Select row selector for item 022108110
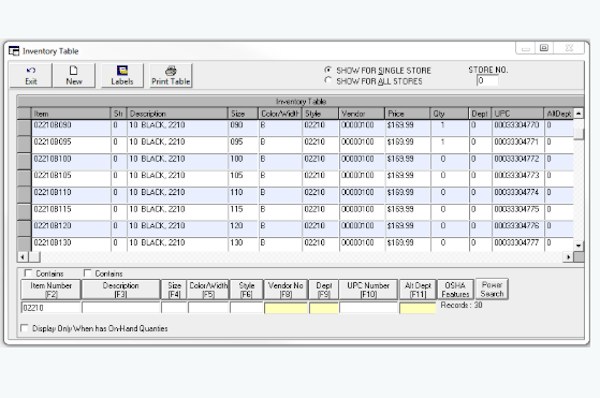Viewport: 600px width, 398px height. pyautogui.click(x=24, y=195)
